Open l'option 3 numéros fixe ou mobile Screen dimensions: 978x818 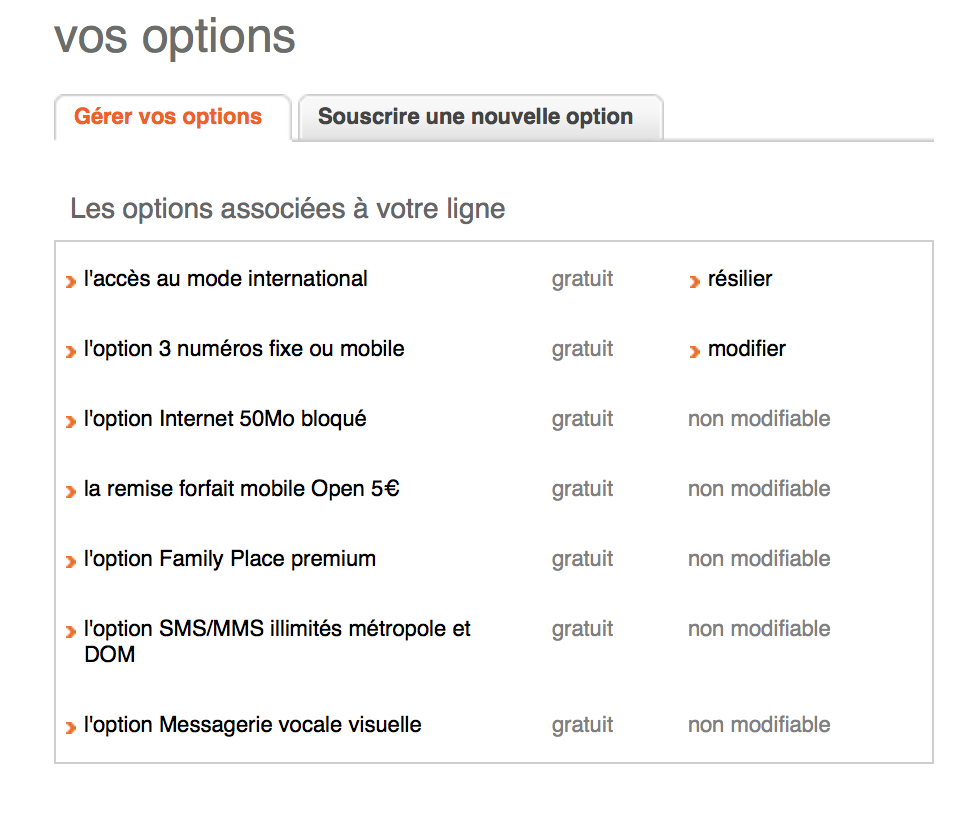click(244, 349)
